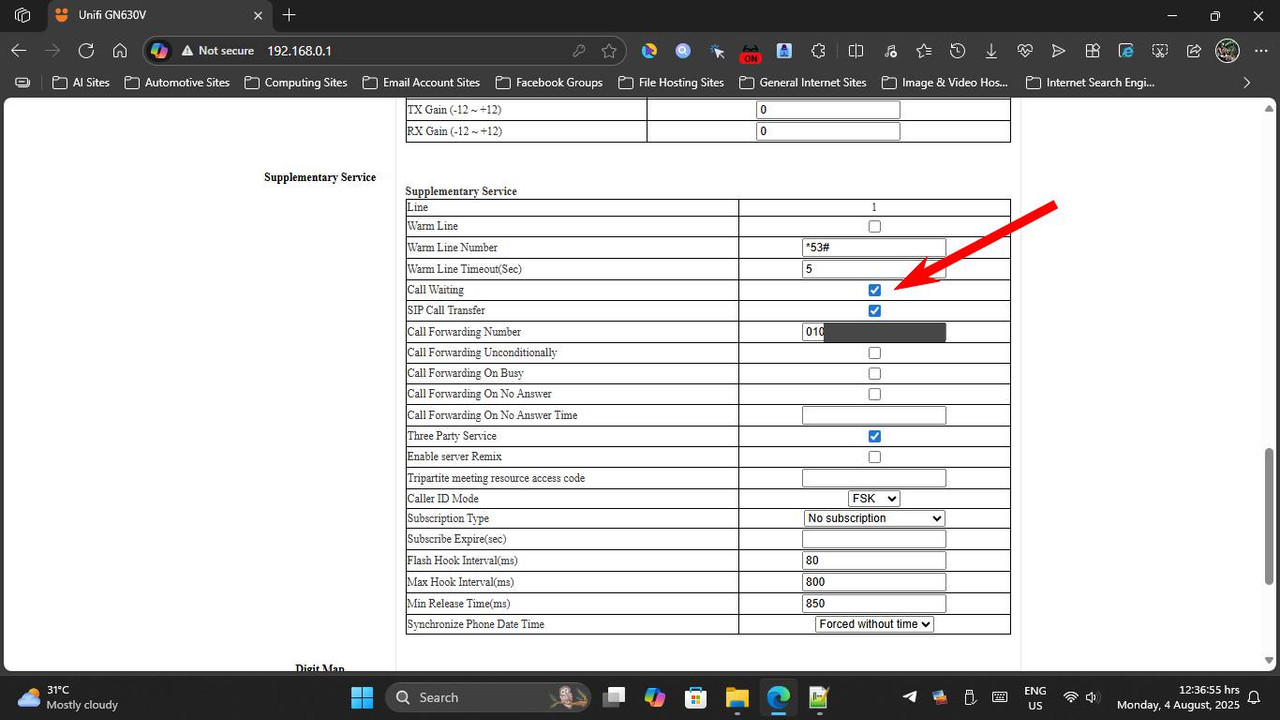Open the browser profile avatar

(1227, 51)
